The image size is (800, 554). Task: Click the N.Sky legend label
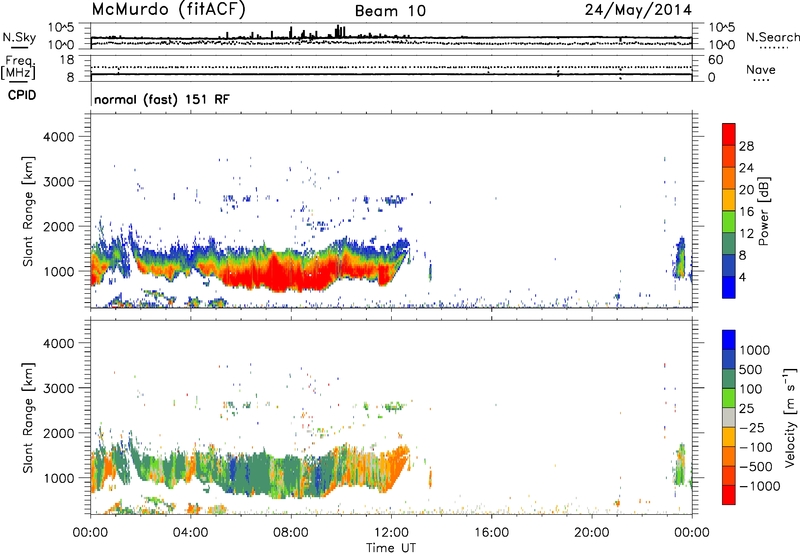click(x=19, y=37)
